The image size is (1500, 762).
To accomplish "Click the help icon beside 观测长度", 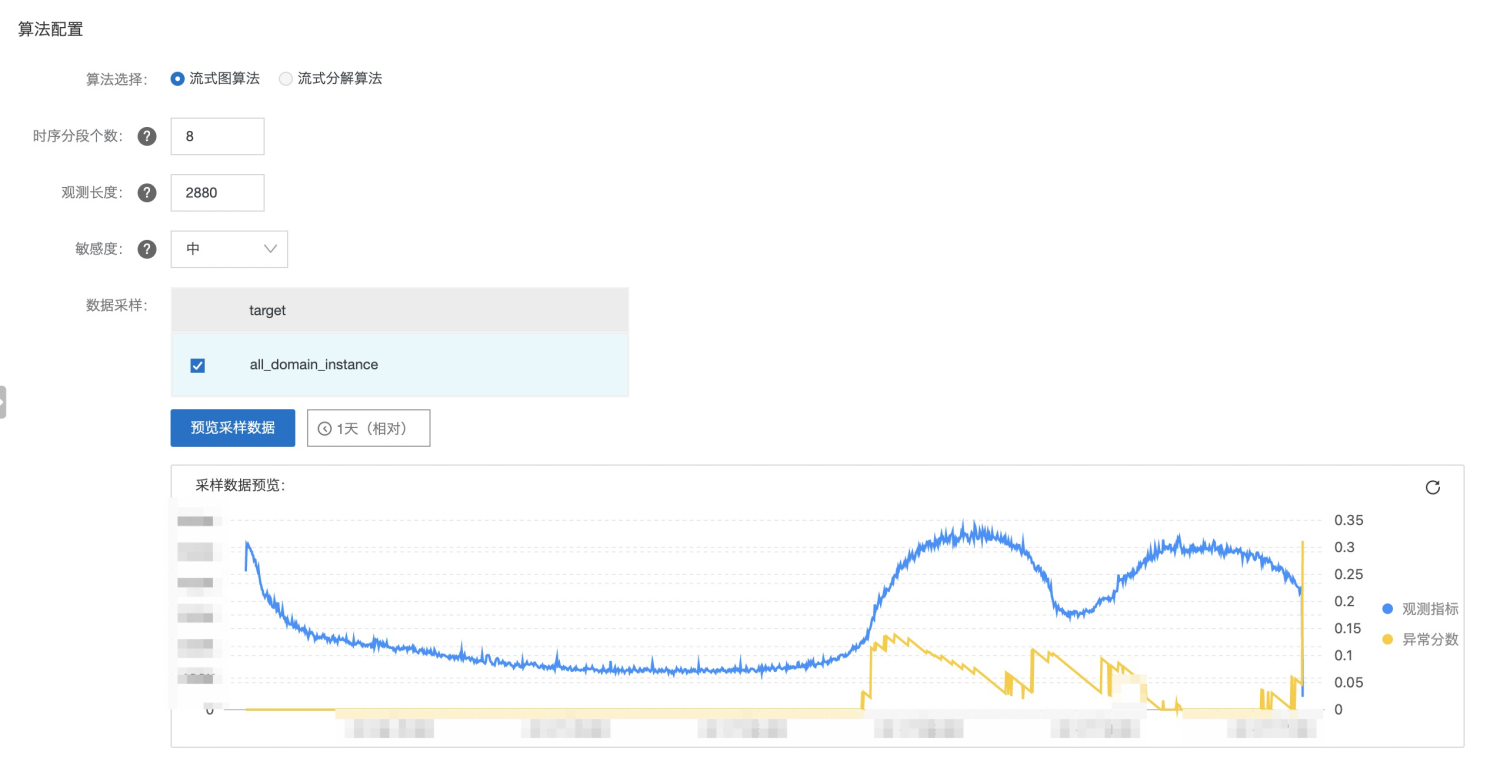I will 147,193.
